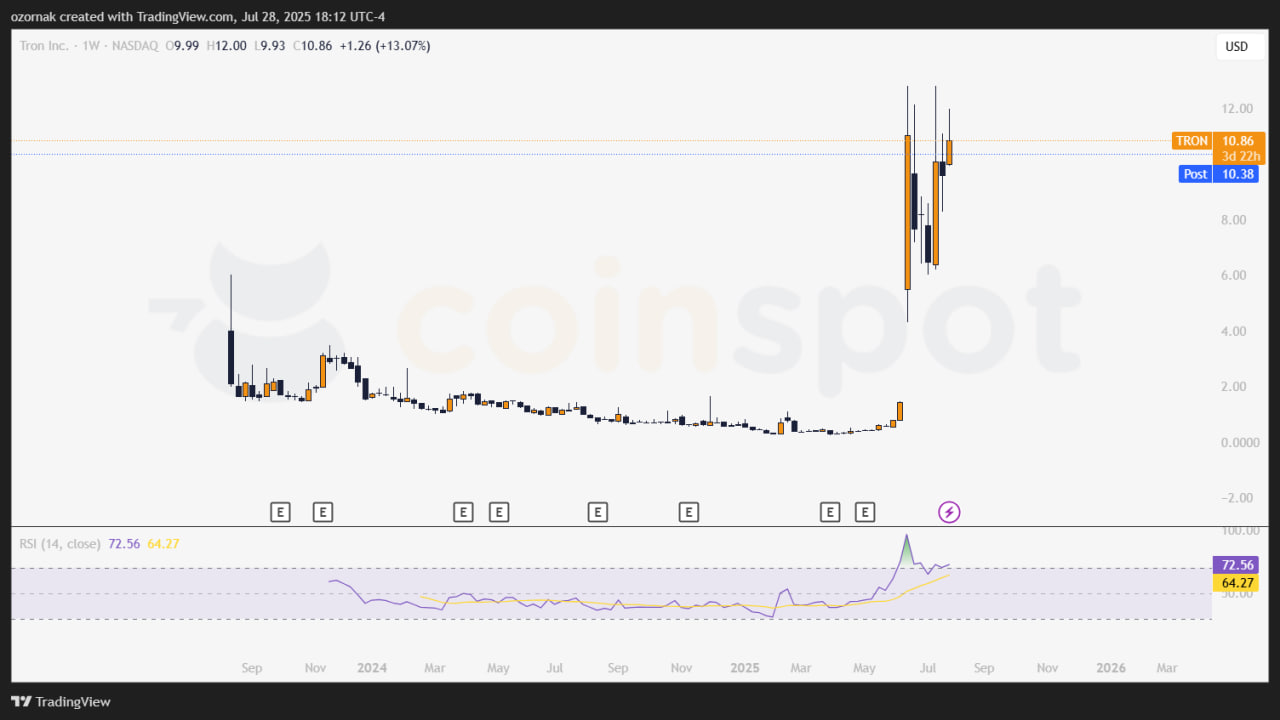Click the yellow 64.27 RSI average value
Image resolution: width=1280 pixels, height=720 pixels.
1236,581
